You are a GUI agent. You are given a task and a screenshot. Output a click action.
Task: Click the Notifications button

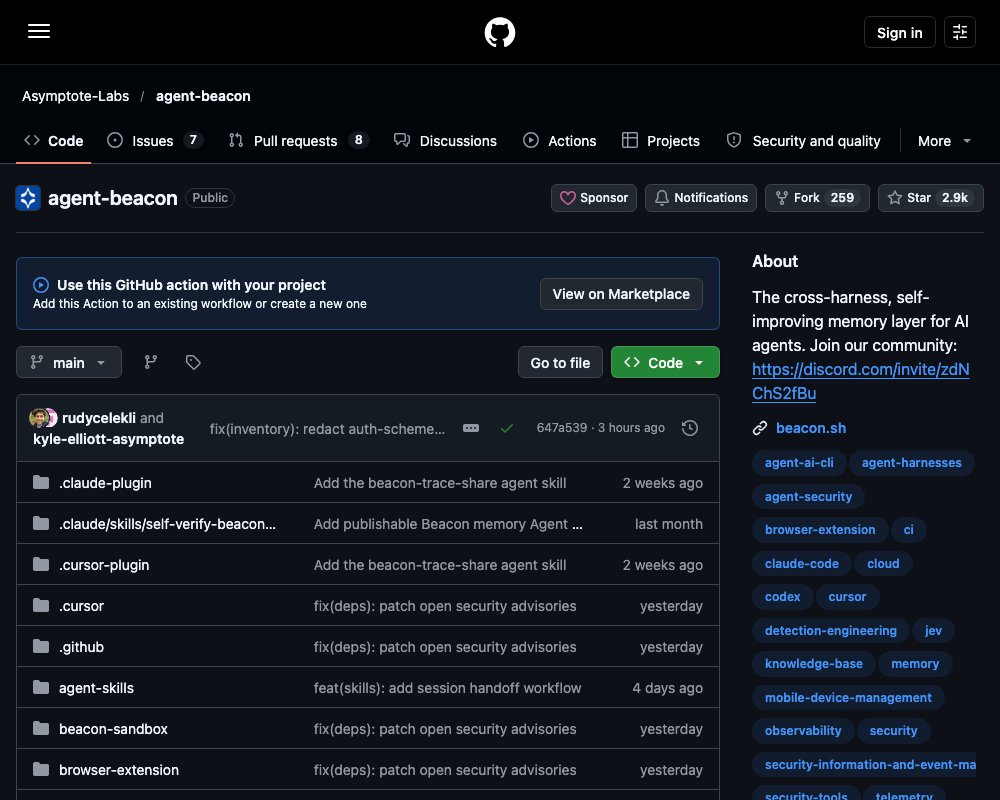tap(701, 198)
